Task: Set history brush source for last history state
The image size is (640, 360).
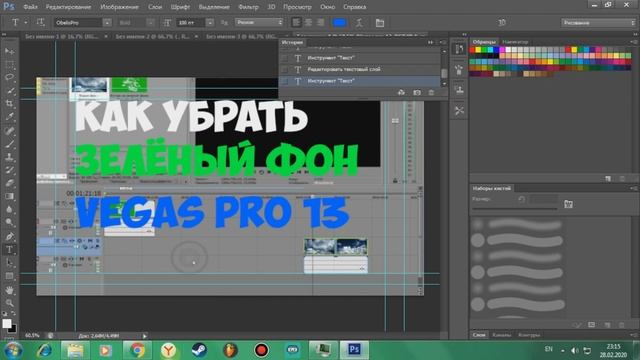Action: tap(285, 81)
